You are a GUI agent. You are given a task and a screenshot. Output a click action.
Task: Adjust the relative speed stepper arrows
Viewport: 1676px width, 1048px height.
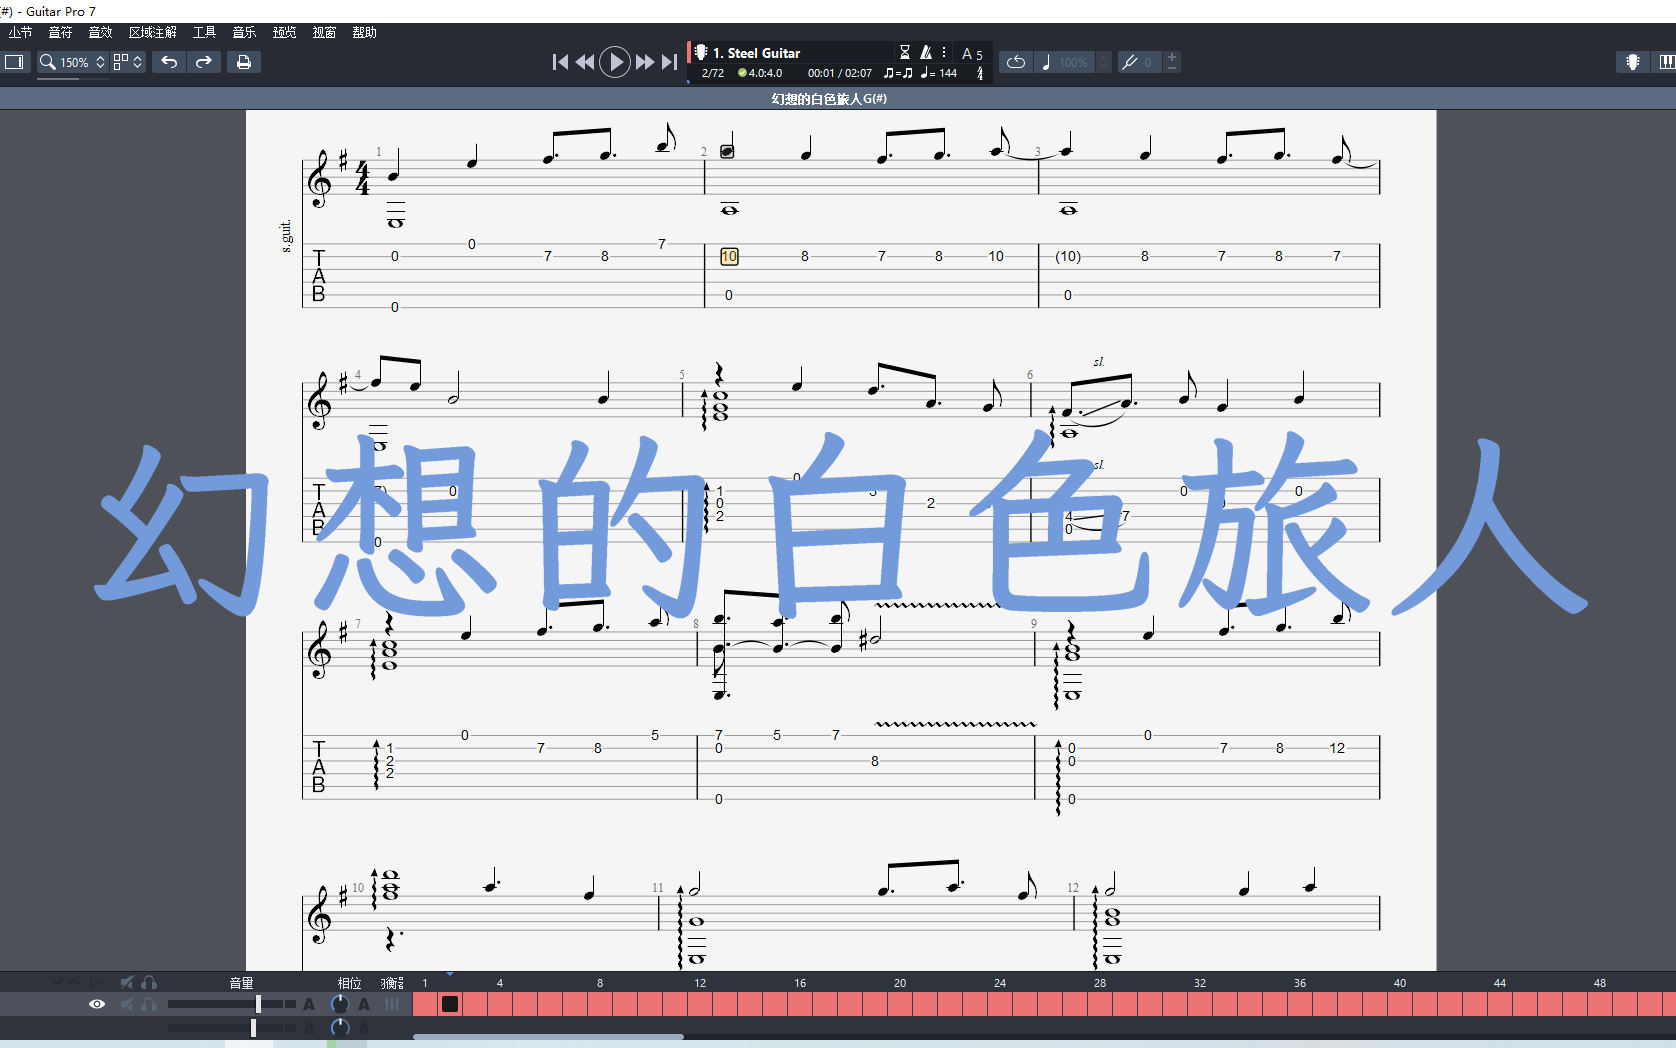tap(1104, 62)
